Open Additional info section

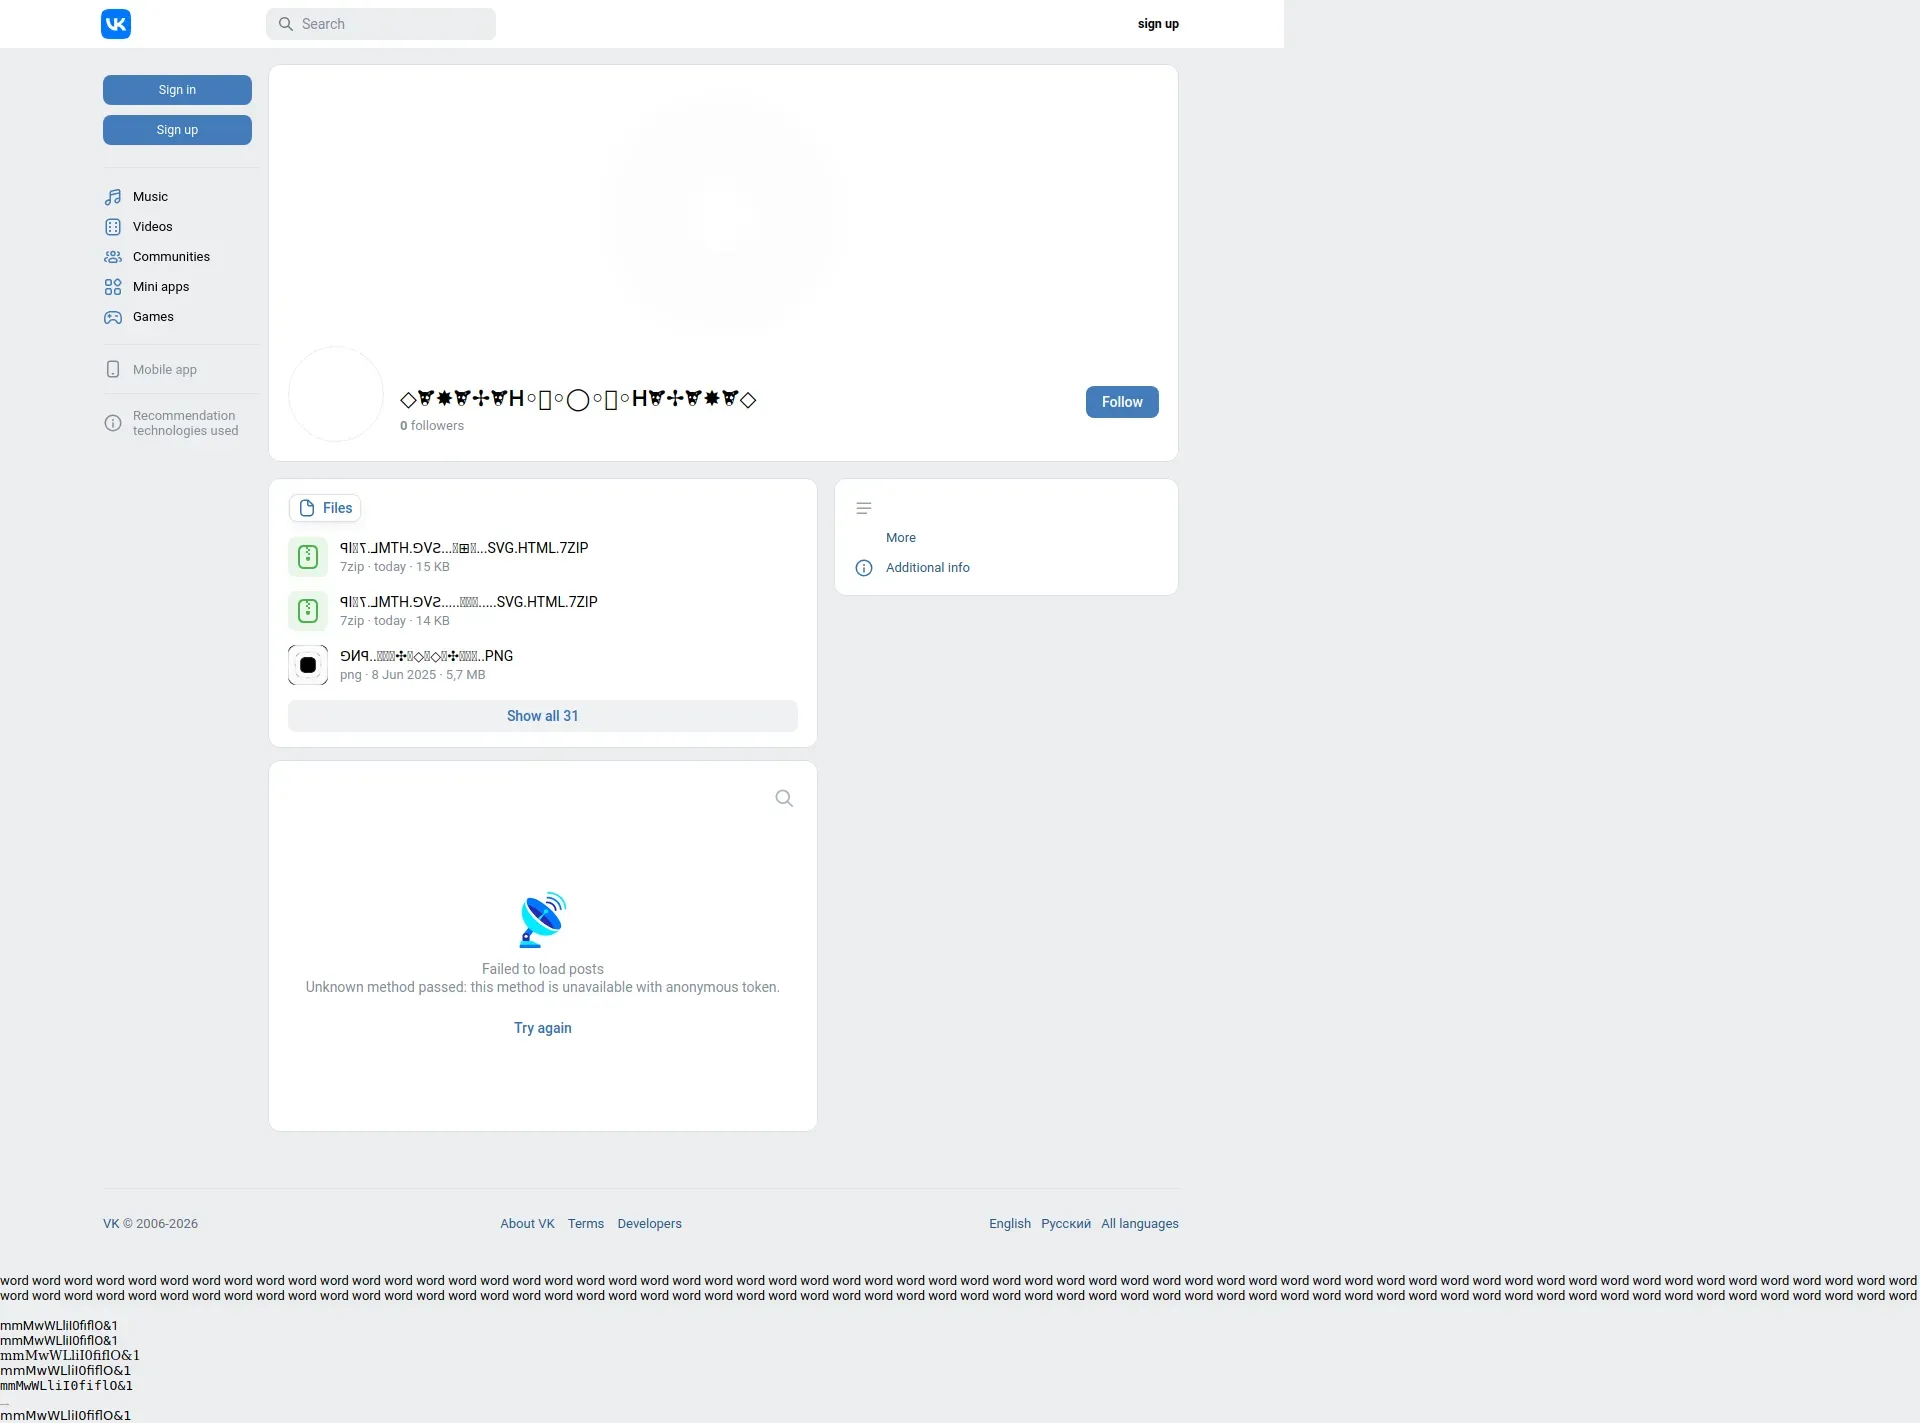click(x=927, y=568)
